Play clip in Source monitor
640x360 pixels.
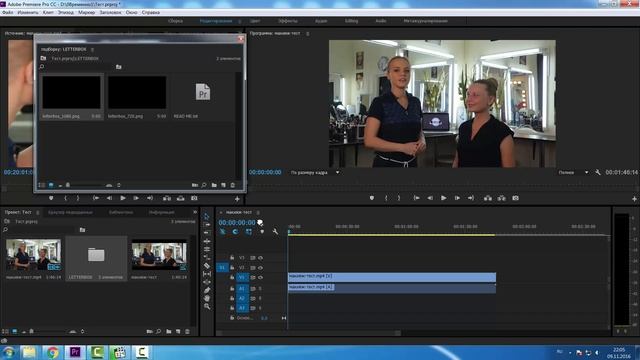pos(122,198)
